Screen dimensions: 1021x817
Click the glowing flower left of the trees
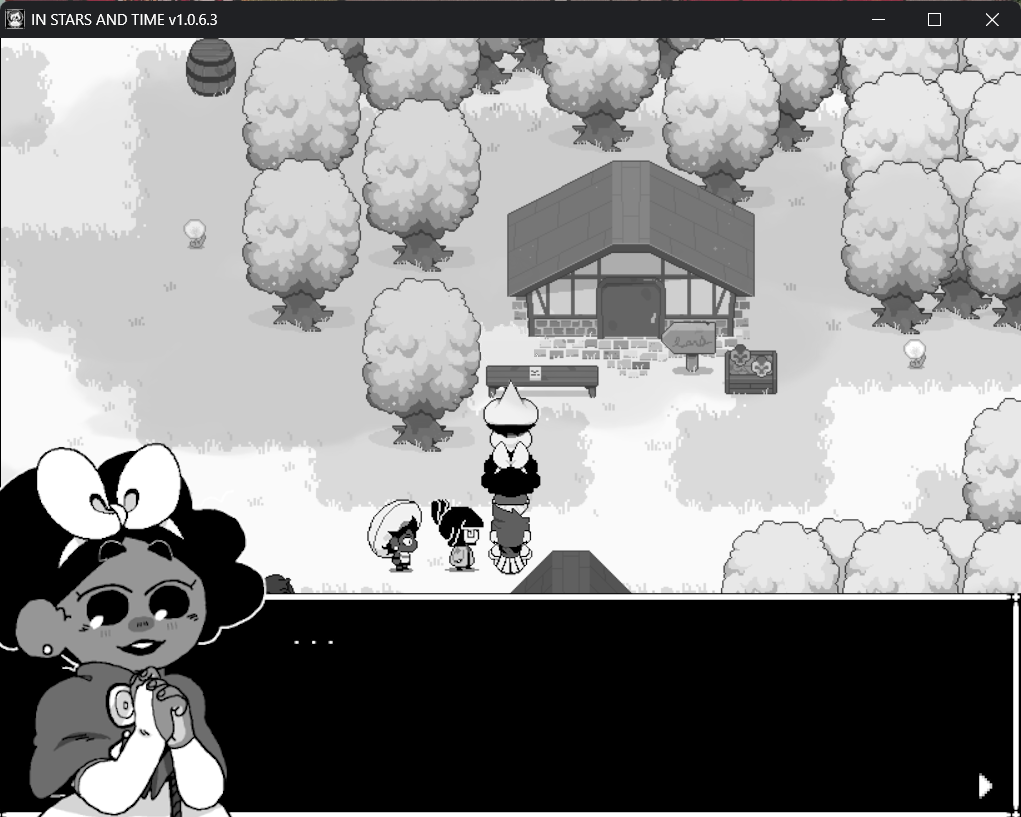click(x=195, y=232)
